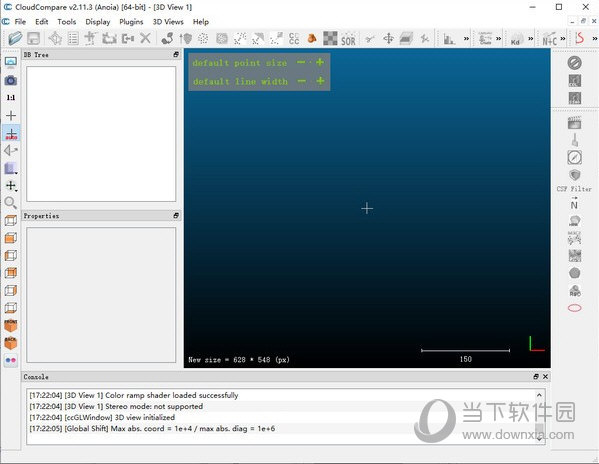Screen dimensions: 599x464
Task: Open the pivot visibility crosshair dropdown
Action: tap(11, 186)
